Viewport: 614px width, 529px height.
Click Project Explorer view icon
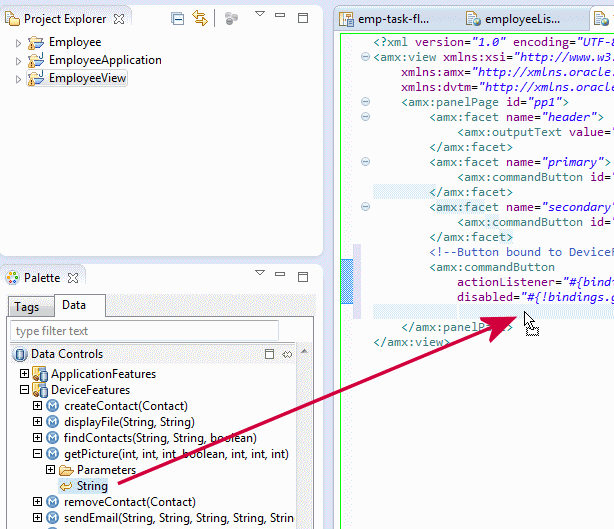13,18
